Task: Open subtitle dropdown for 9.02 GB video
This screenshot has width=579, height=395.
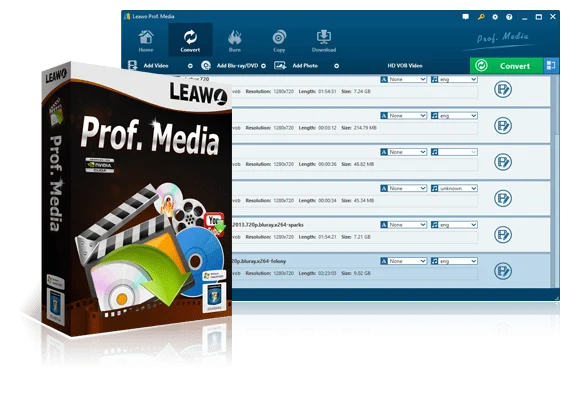Action: point(403,261)
